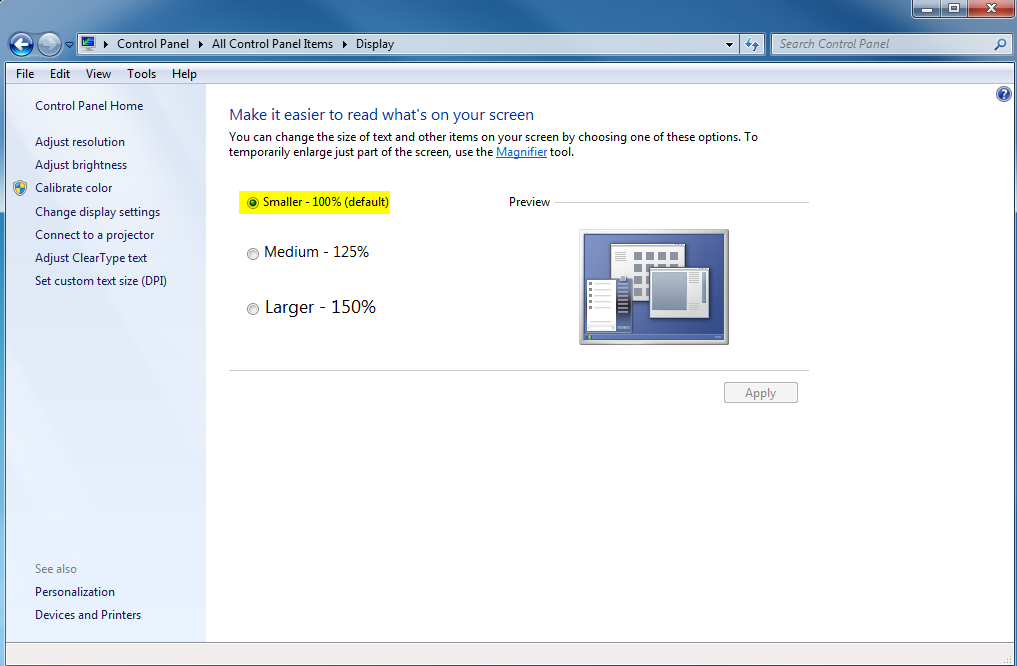The height and width of the screenshot is (666, 1017).
Task: Open Adjust ClearType text link
Action: point(91,258)
